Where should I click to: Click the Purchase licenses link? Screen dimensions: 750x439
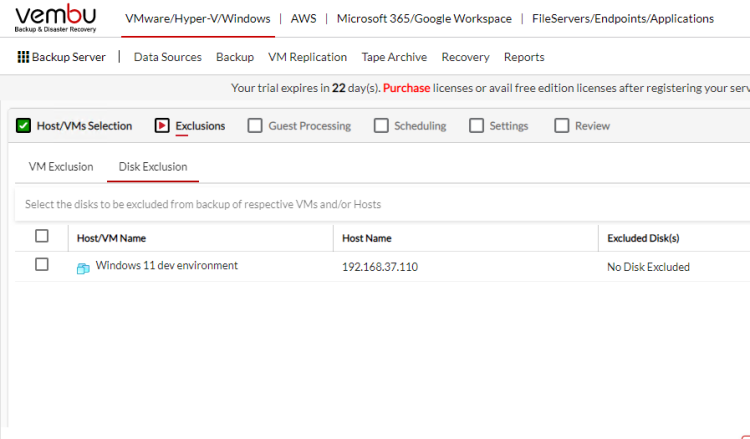[x=406, y=88]
